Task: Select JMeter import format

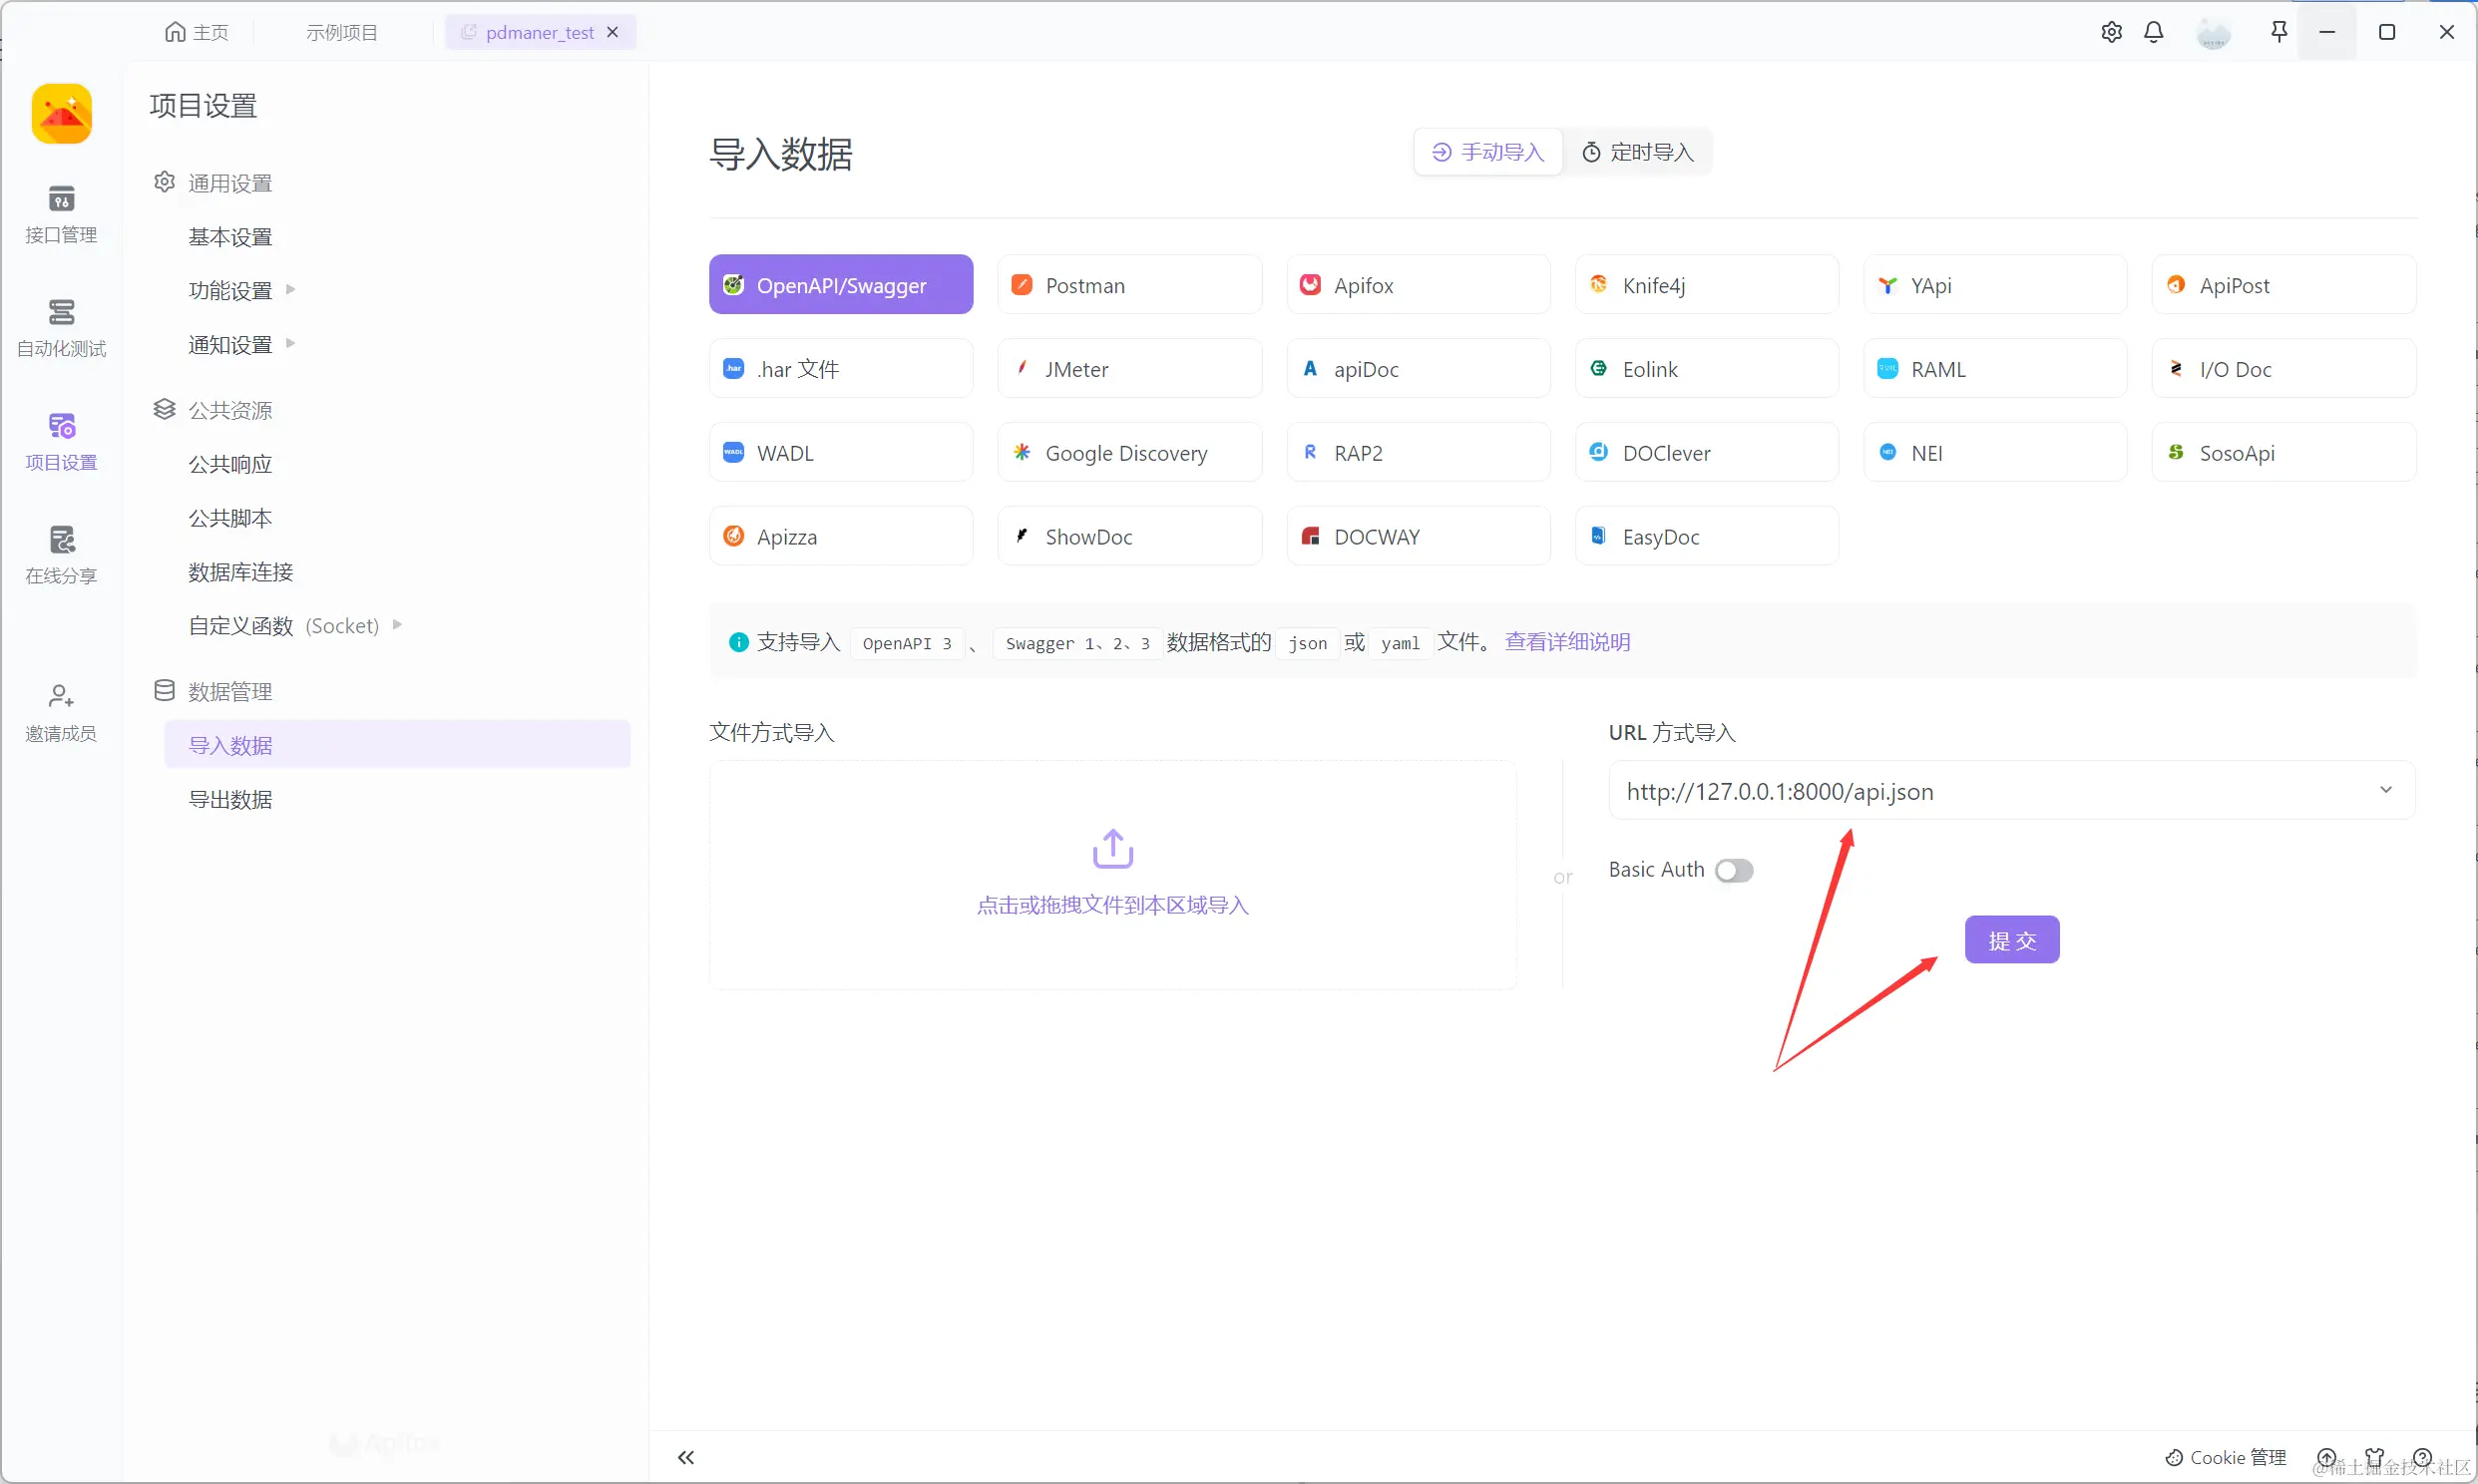Action: pyautogui.click(x=1130, y=369)
